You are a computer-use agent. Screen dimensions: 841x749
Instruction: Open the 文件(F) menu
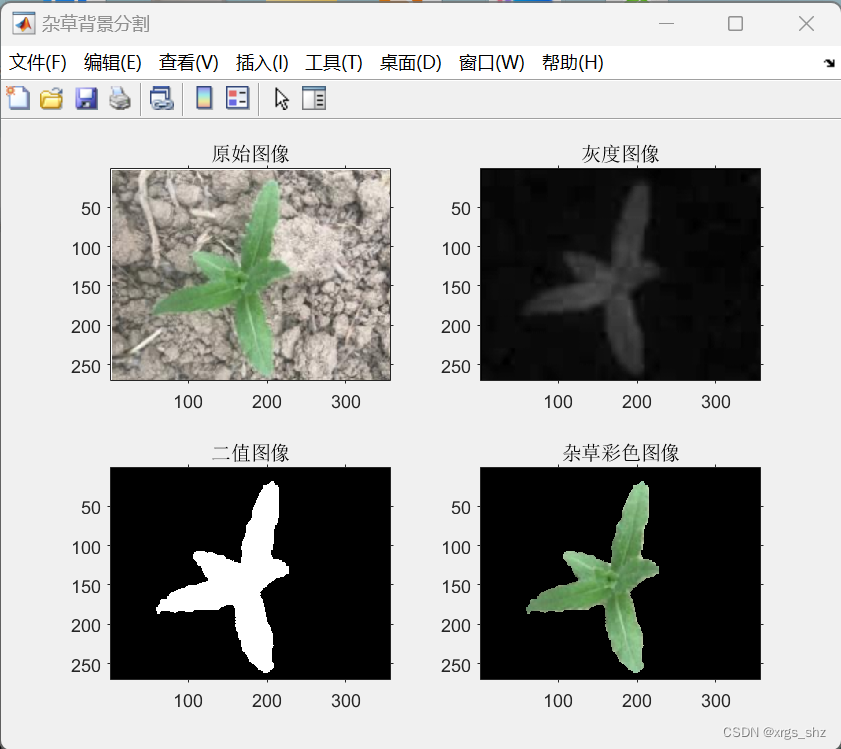(x=38, y=63)
